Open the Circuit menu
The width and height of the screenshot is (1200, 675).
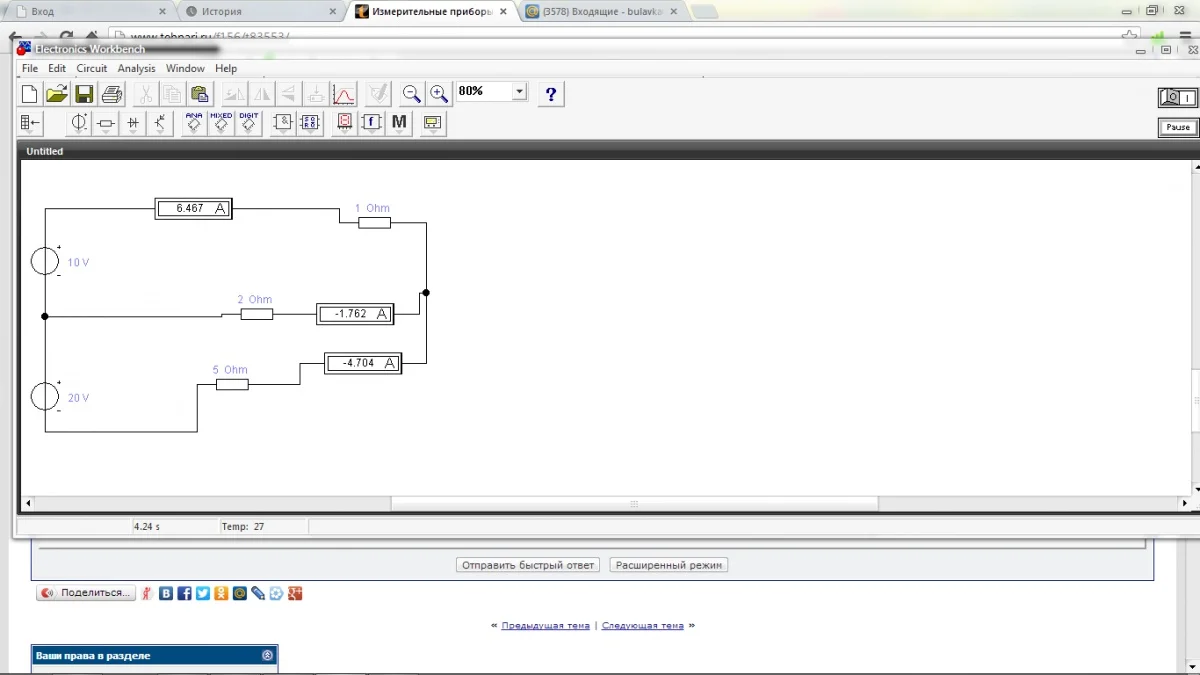91,68
